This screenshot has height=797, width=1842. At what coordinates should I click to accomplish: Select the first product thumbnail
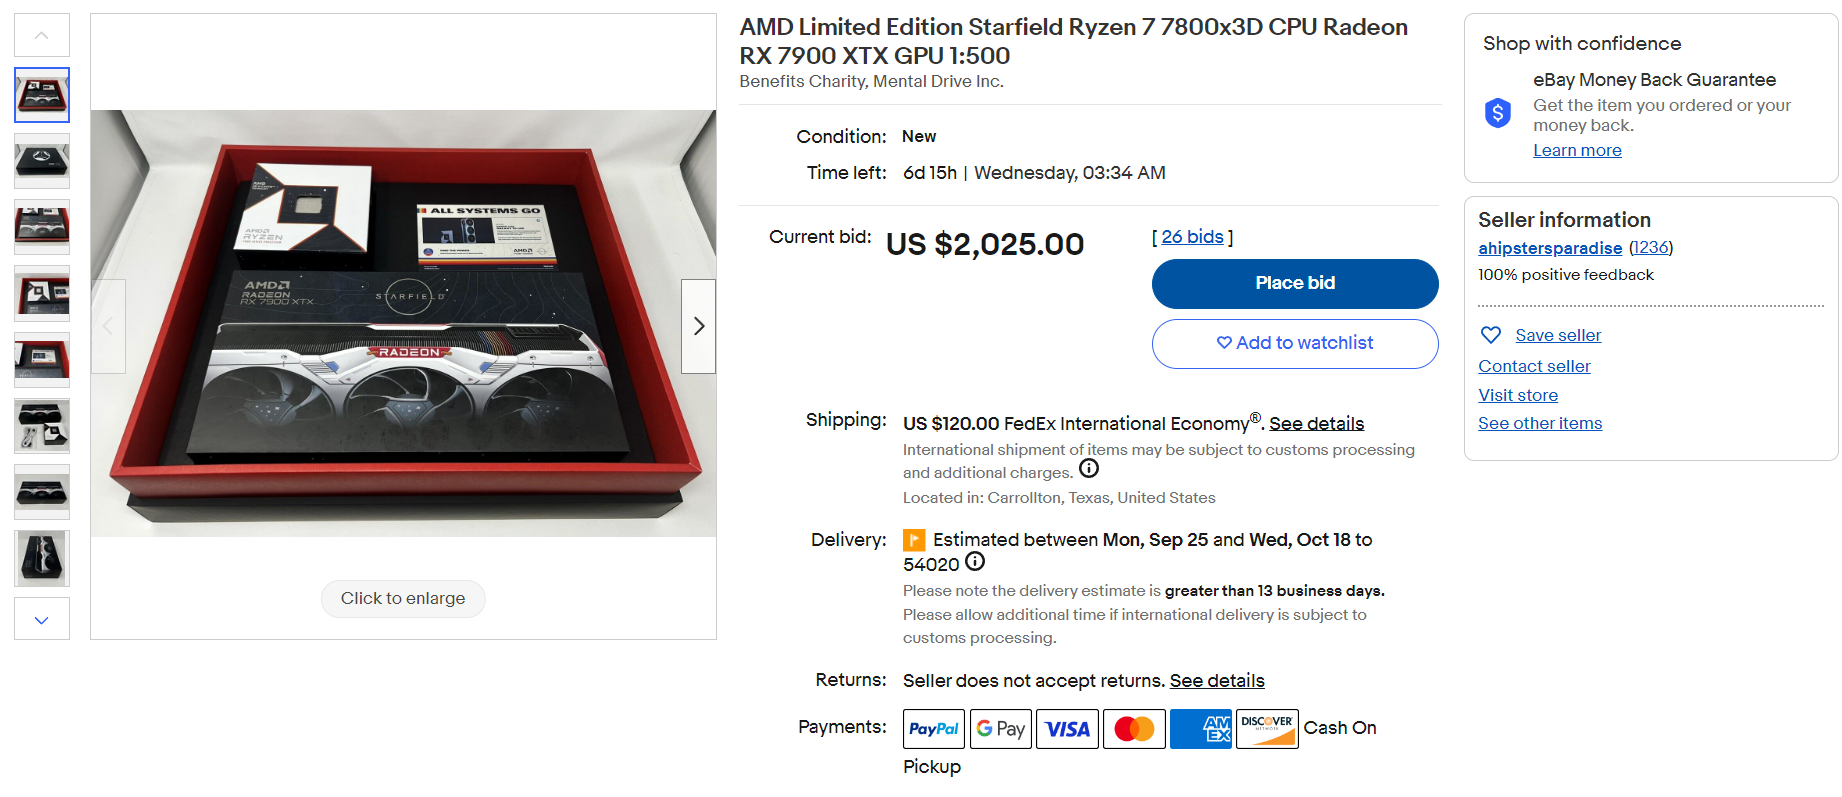pos(42,95)
